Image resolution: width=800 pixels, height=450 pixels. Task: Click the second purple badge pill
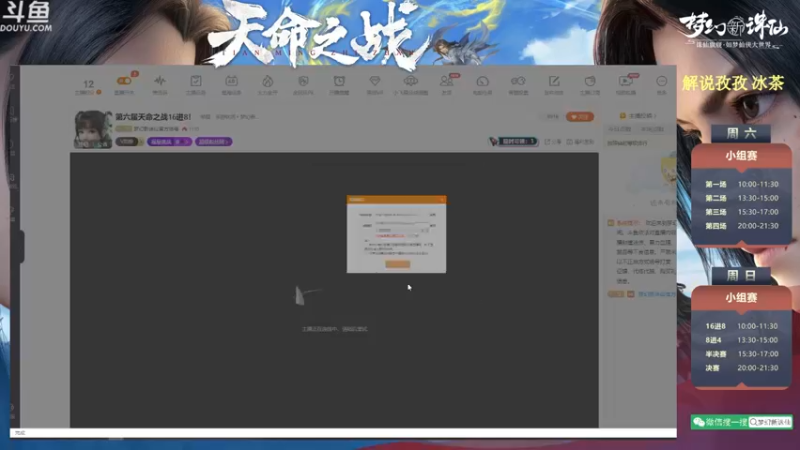tap(213, 142)
